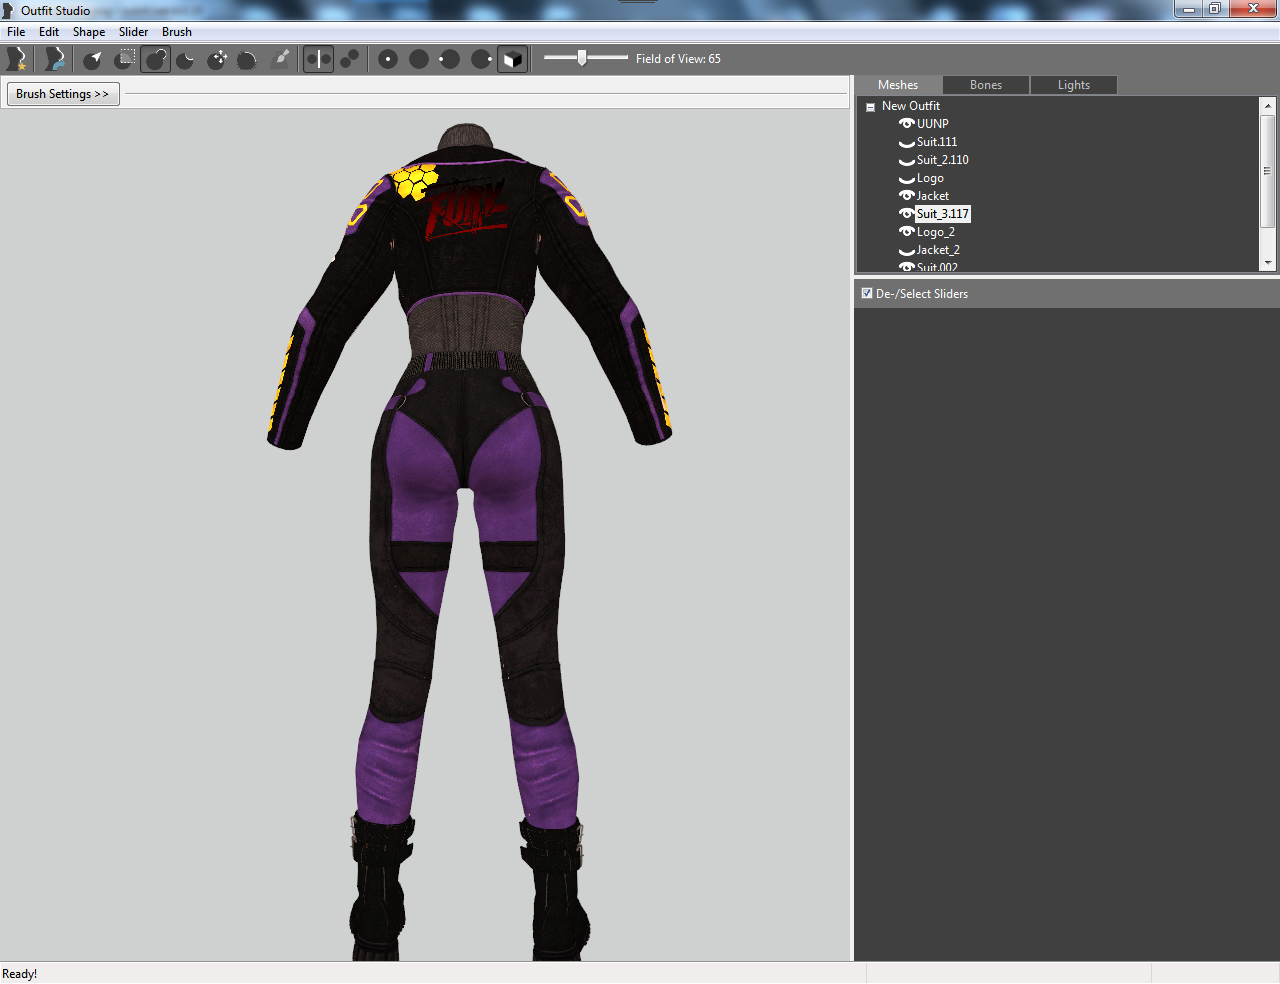Click the Weight Paint brush icon
This screenshot has height=984, width=1280.
tap(281, 59)
